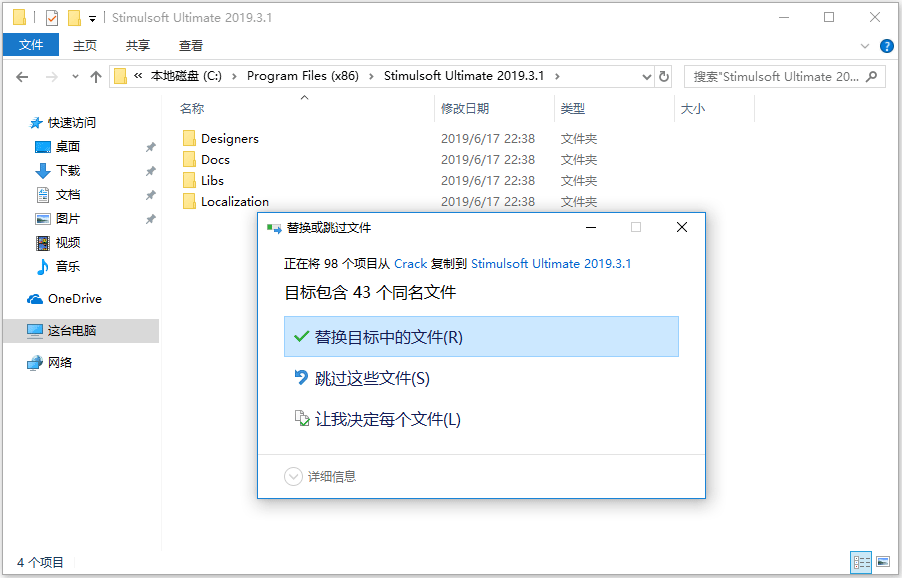Click Stimulsoft Ultimate 2019.3.1 destination link
Screen dimensions: 902x578
click(551, 264)
